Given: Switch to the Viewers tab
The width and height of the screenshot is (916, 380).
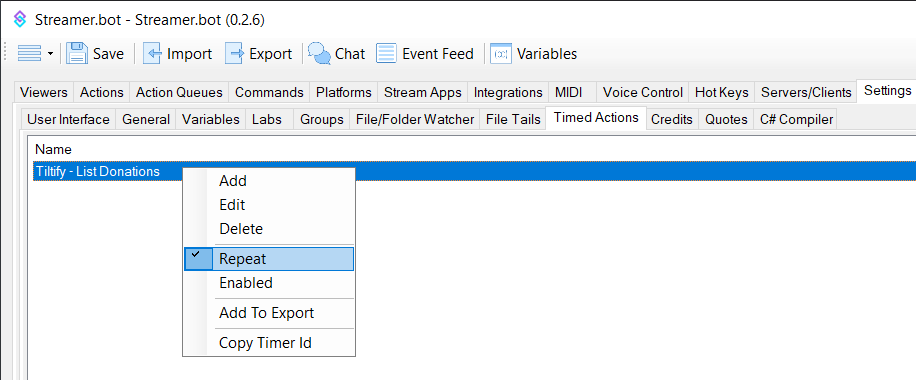Looking at the screenshot, I should tap(44, 92).
